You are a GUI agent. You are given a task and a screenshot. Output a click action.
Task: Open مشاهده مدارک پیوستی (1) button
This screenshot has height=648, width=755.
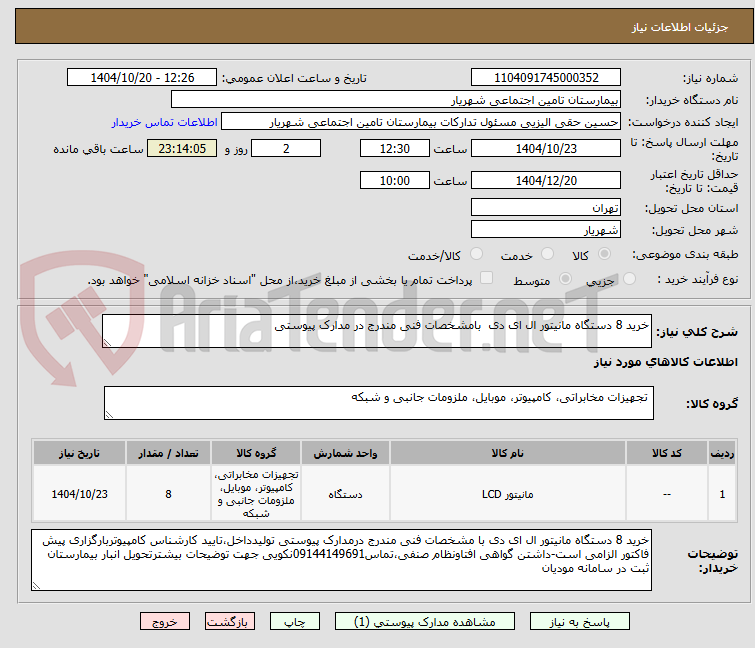click(424, 622)
